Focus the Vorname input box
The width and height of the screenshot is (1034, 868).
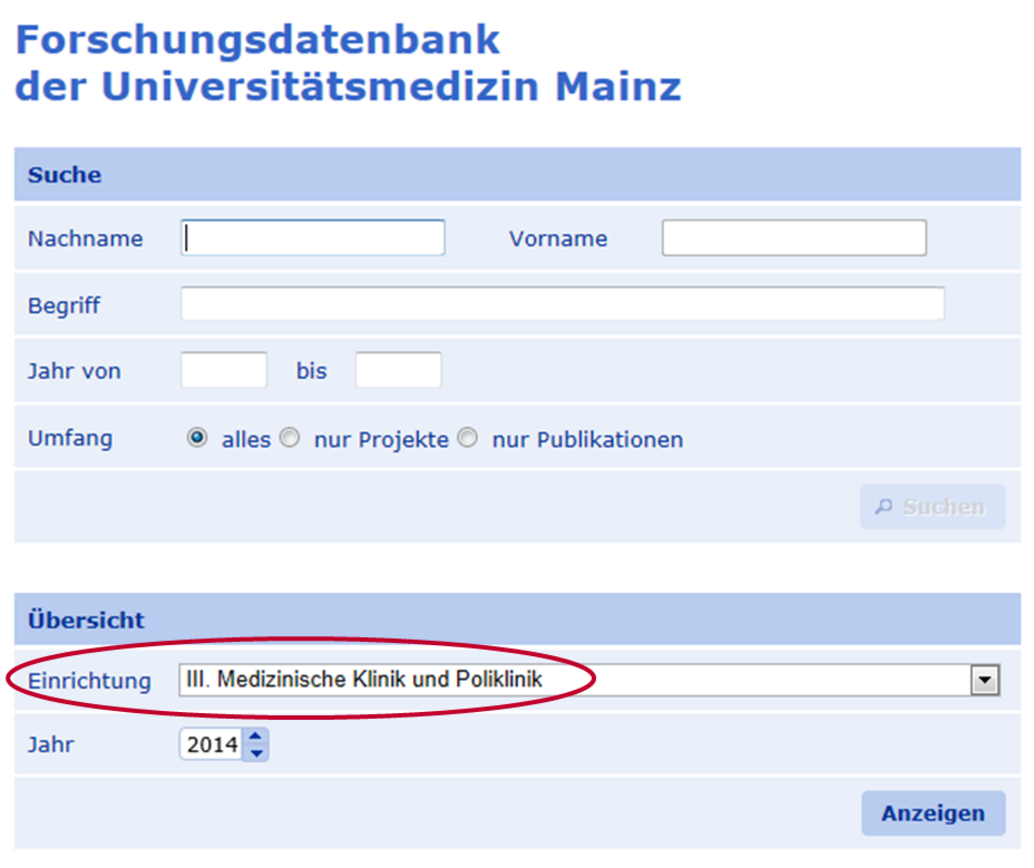click(794, 237)
